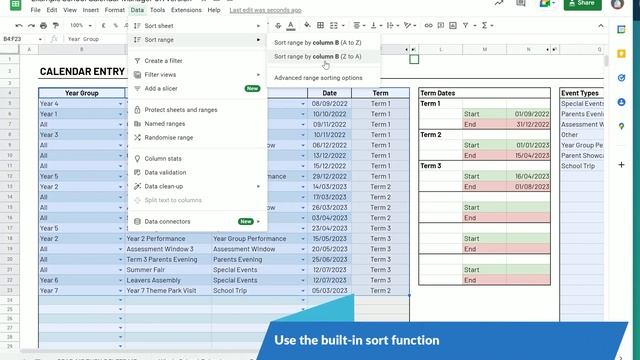Select the paint format icon
Screen dimensions: 640x360
click(x=56, y=26)
